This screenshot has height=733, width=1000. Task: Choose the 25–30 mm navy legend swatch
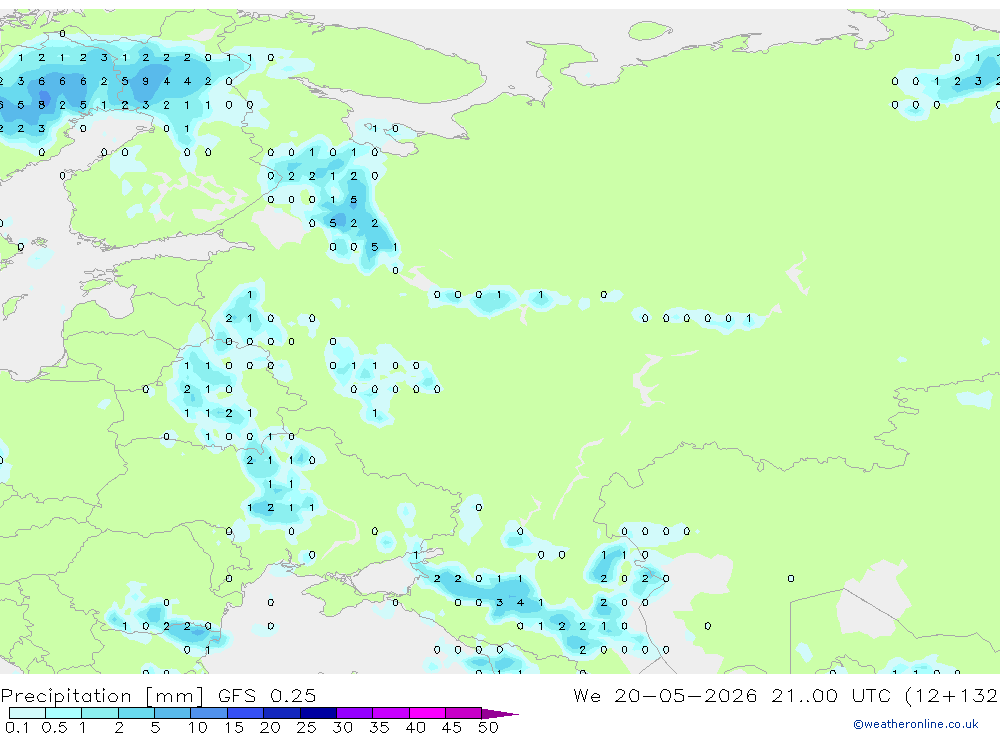(318, 713)
